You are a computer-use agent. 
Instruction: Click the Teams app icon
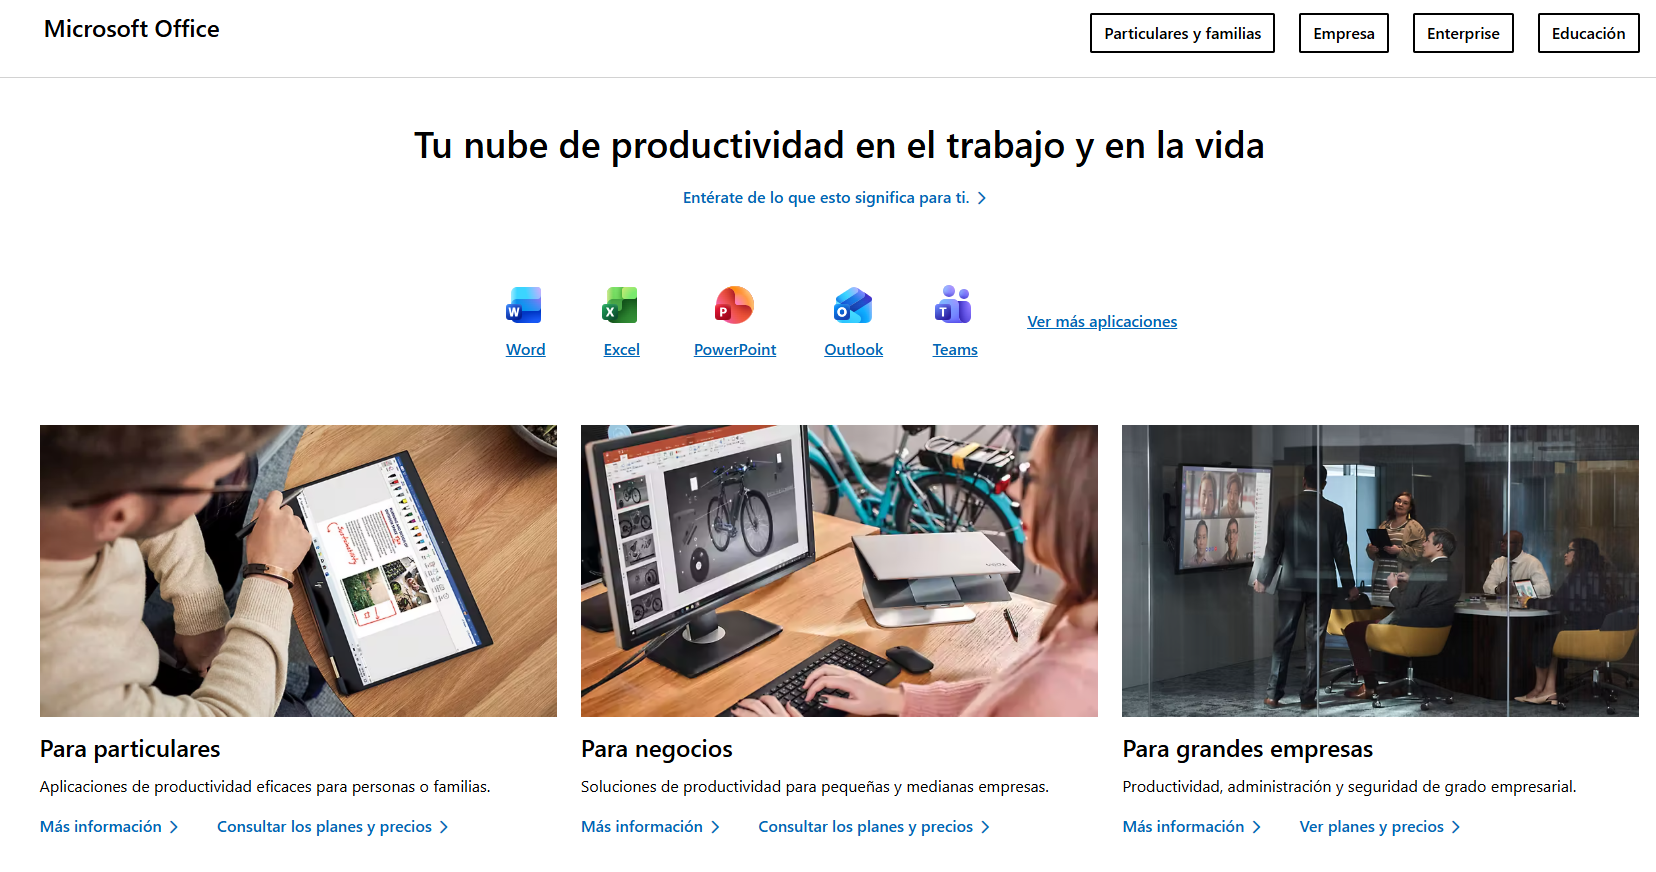(954, 305)
